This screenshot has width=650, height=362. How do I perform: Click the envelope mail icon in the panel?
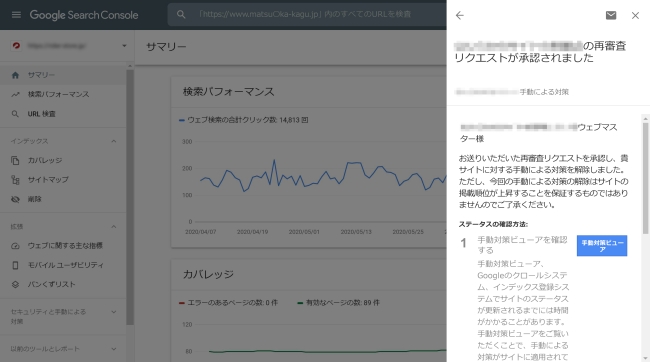click(611, 15)
